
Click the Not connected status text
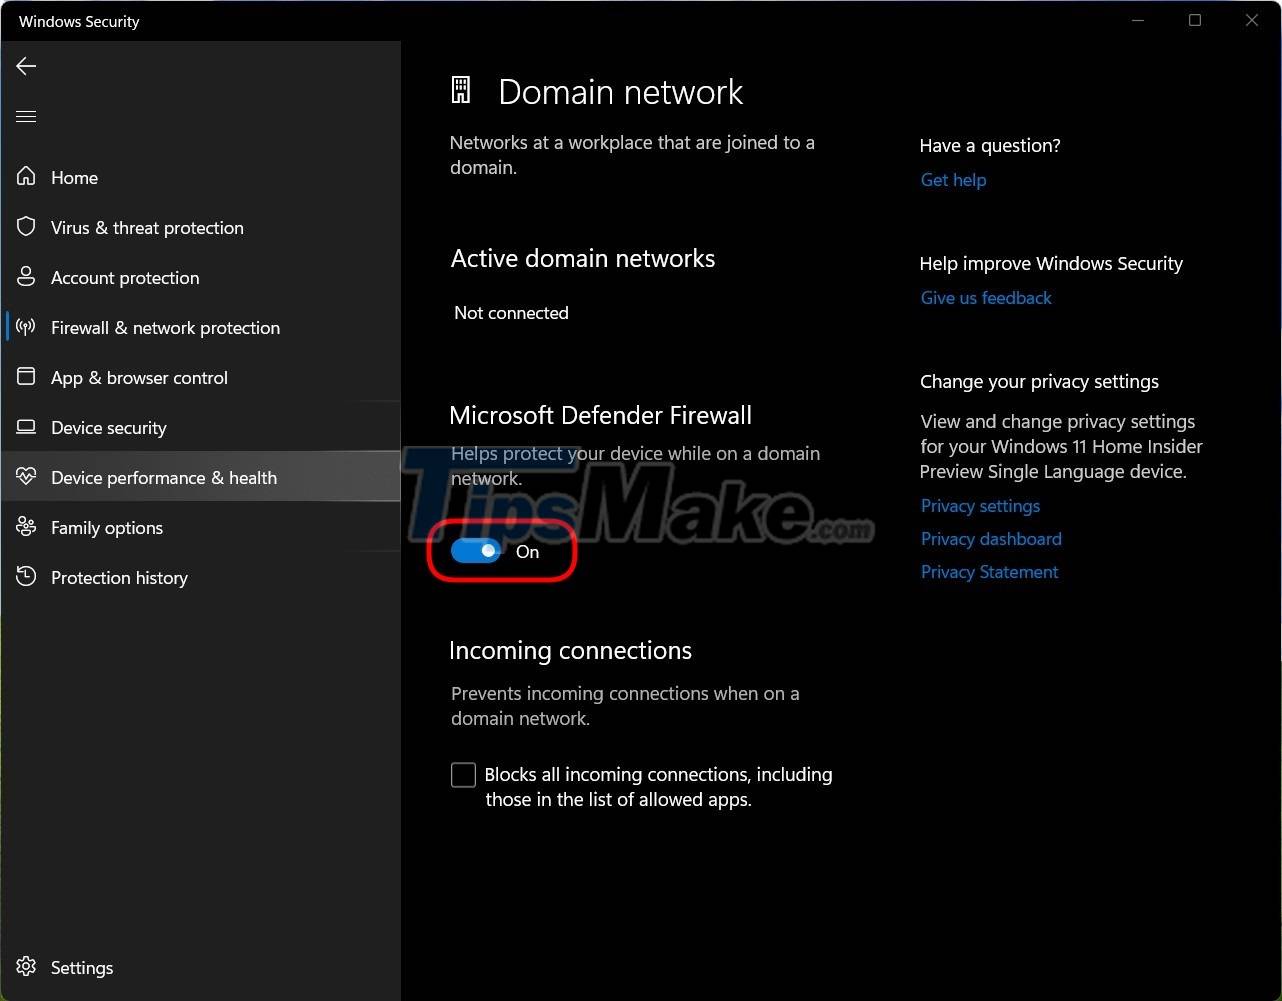511,313
